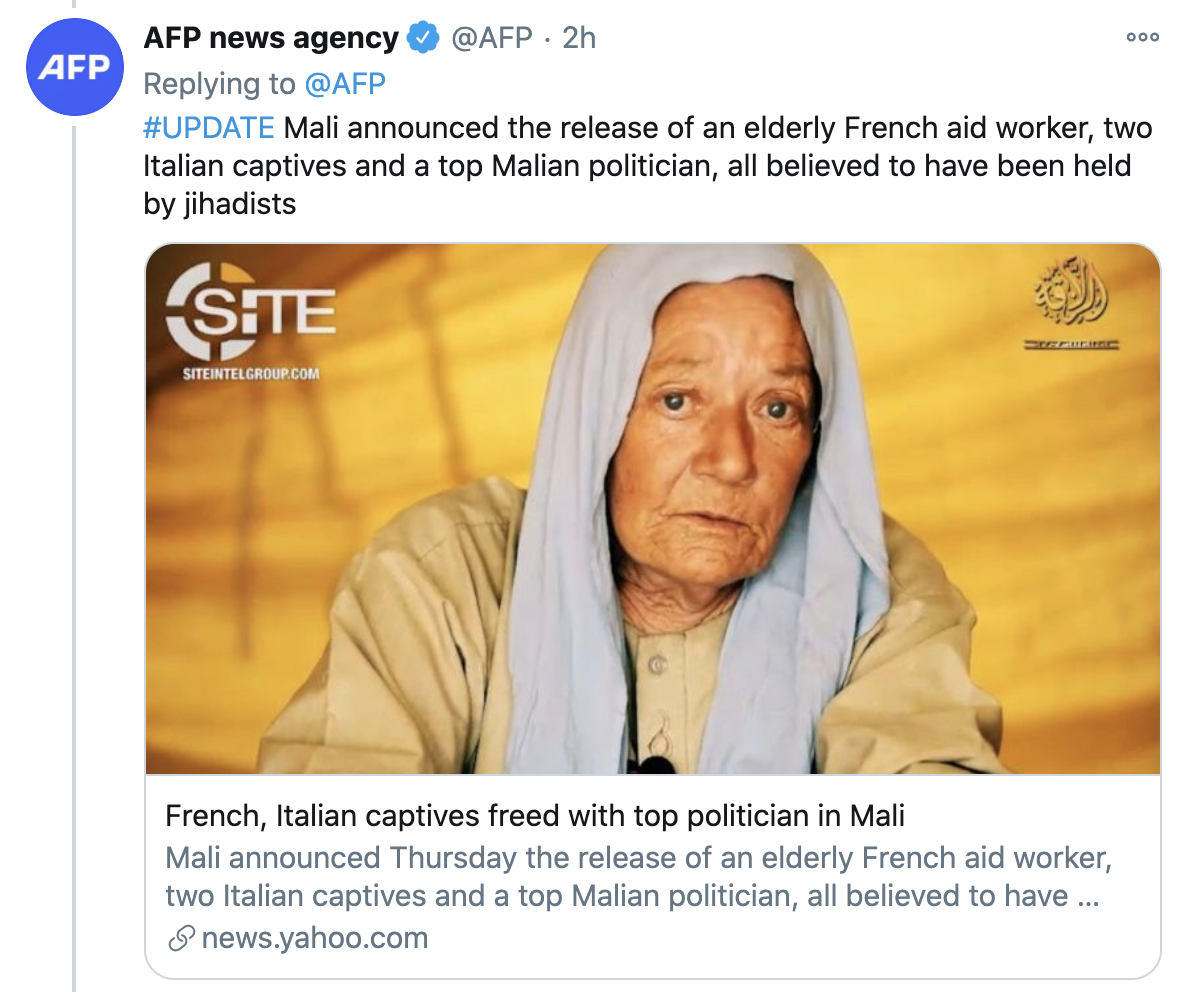This screenshot has width=1186, height=992.
Task: Open the card photo of veiled woman
Action: [x=653, y=509]
